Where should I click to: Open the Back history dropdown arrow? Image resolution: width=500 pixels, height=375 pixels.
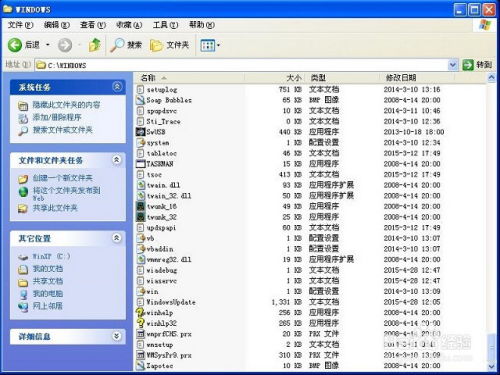pyautogui.click(x=48, y=45)
